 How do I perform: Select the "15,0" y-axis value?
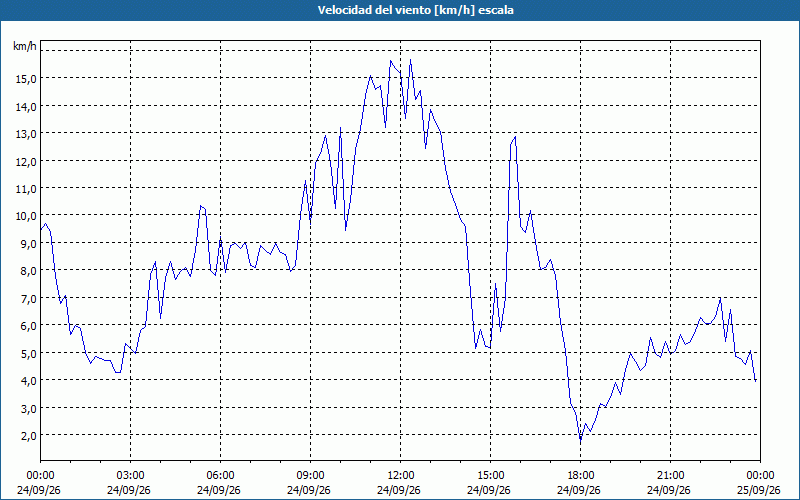click(x=26, y=79)
